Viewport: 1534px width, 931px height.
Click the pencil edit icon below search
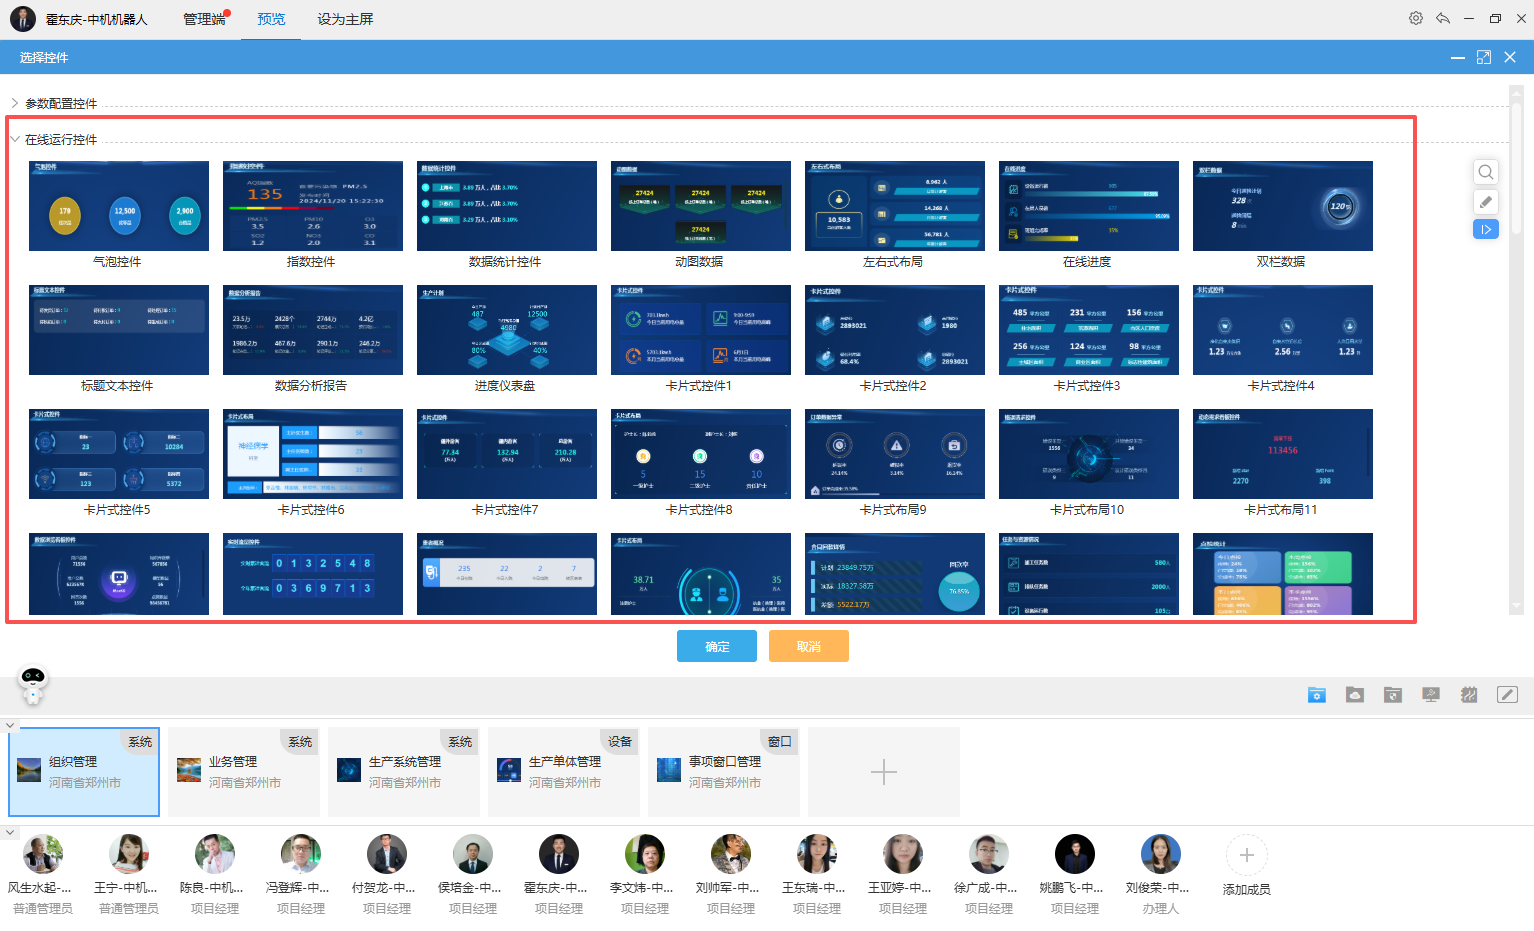pos(1486,202)
